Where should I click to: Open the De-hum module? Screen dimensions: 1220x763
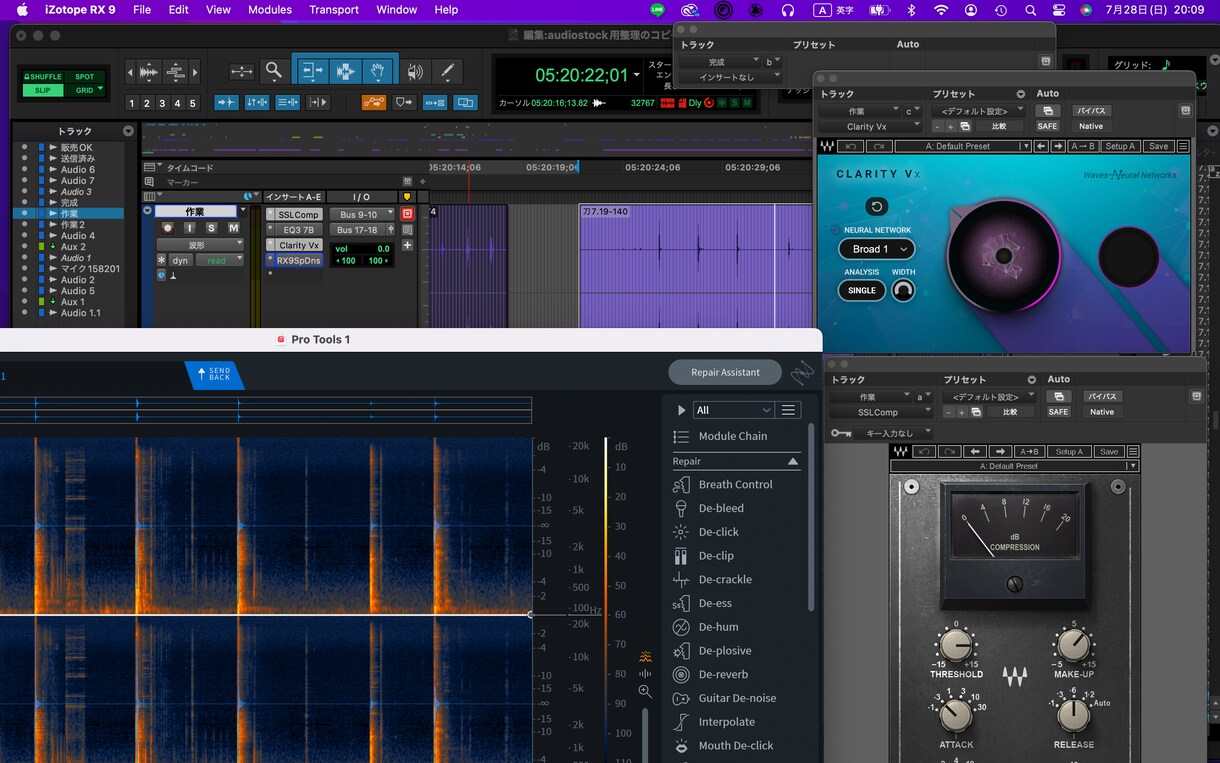pyautogui.click(x=718, y=627)
